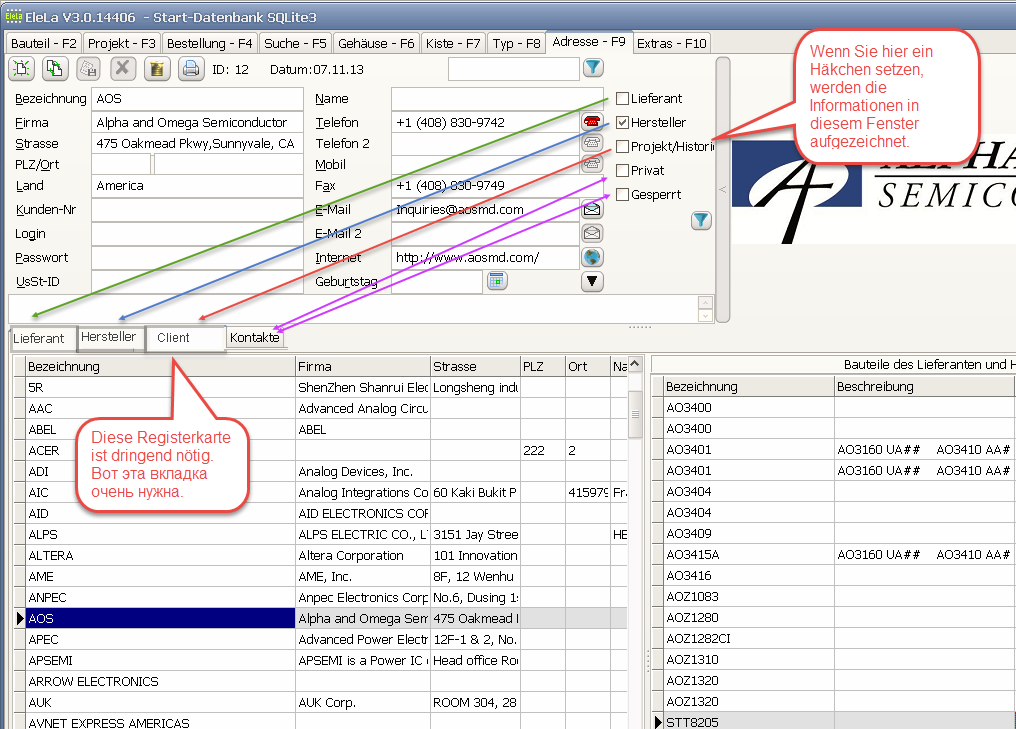
Task: Click phone icon next to Mobil field
Action: pos(592,163)
